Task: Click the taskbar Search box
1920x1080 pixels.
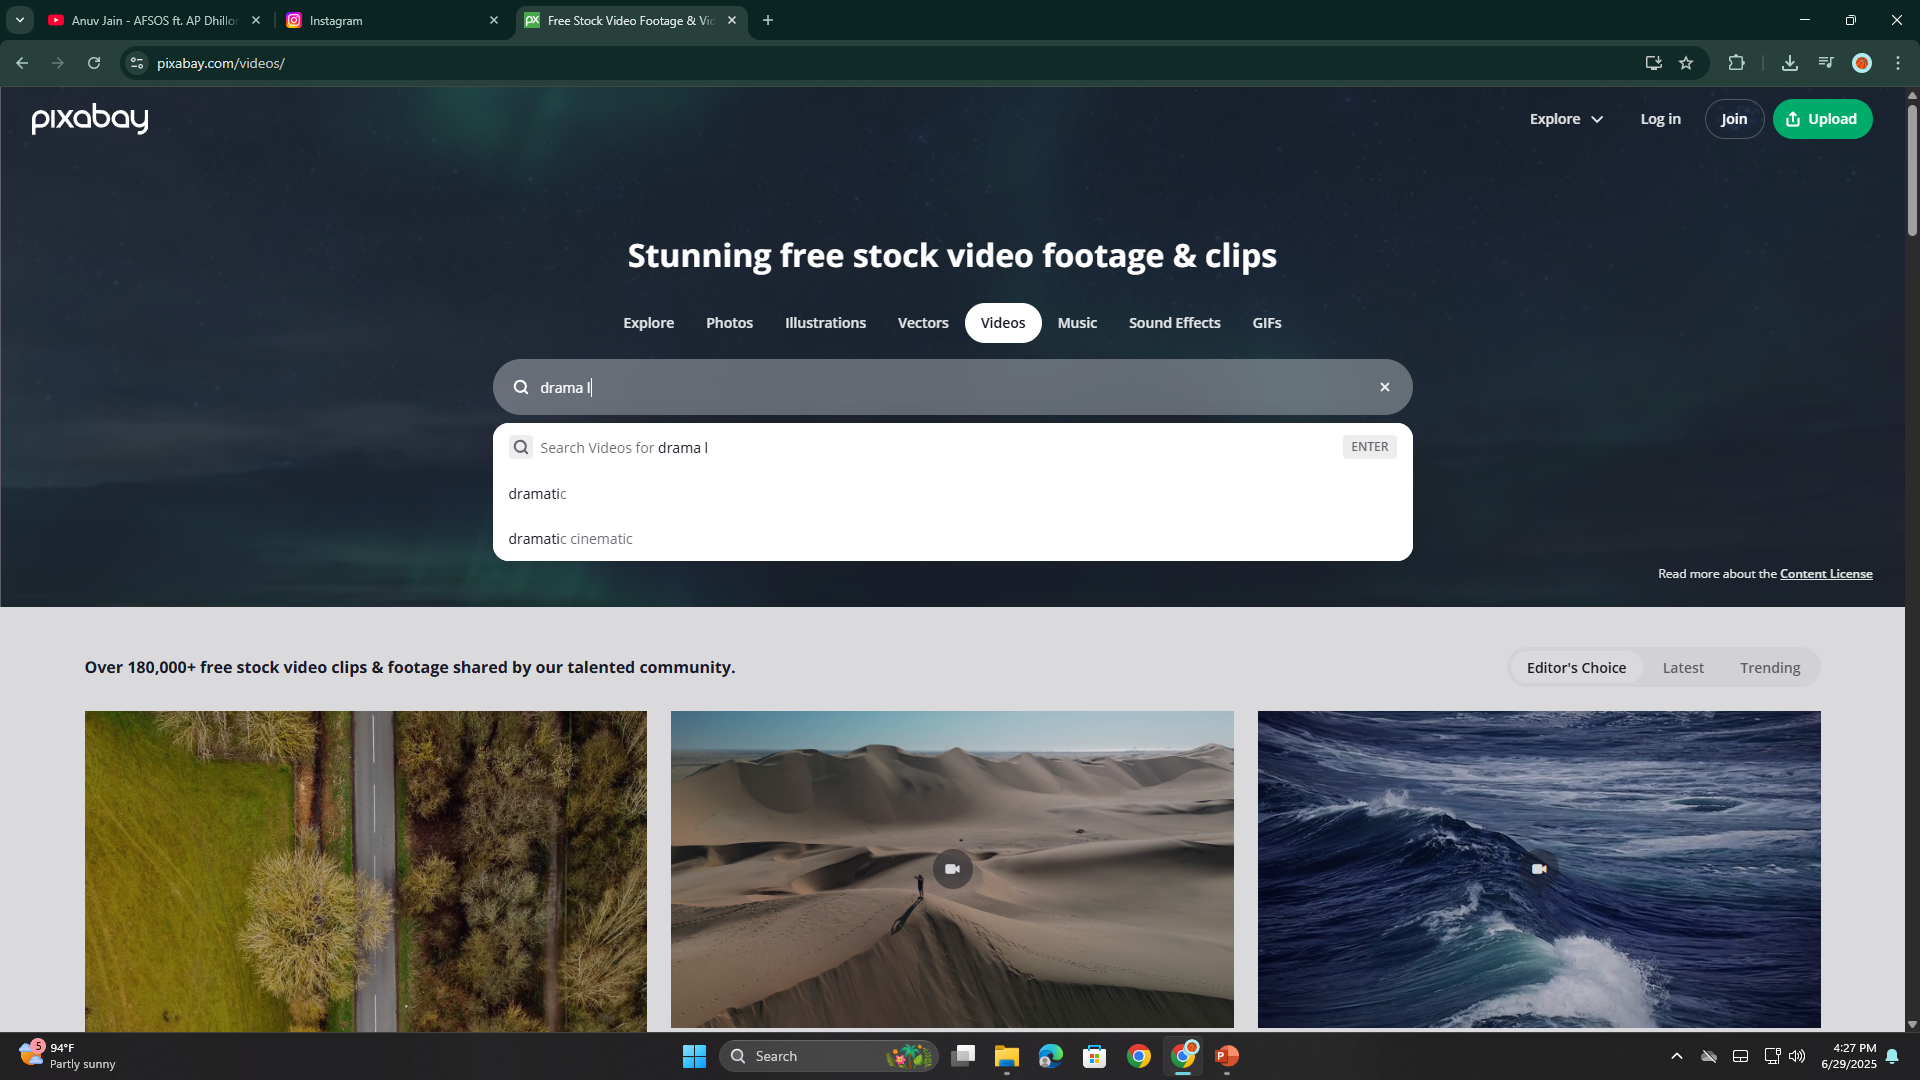Action: (828, 1056)
